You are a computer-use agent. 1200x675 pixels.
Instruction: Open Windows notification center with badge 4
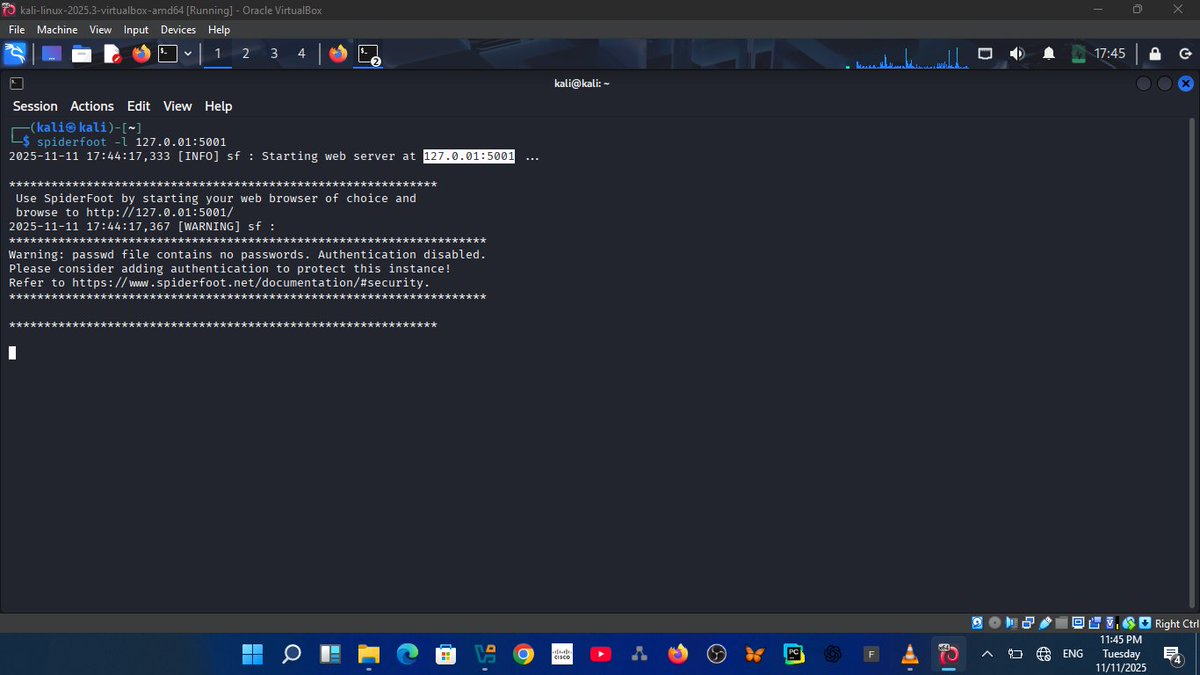(x=1173, y=655)
